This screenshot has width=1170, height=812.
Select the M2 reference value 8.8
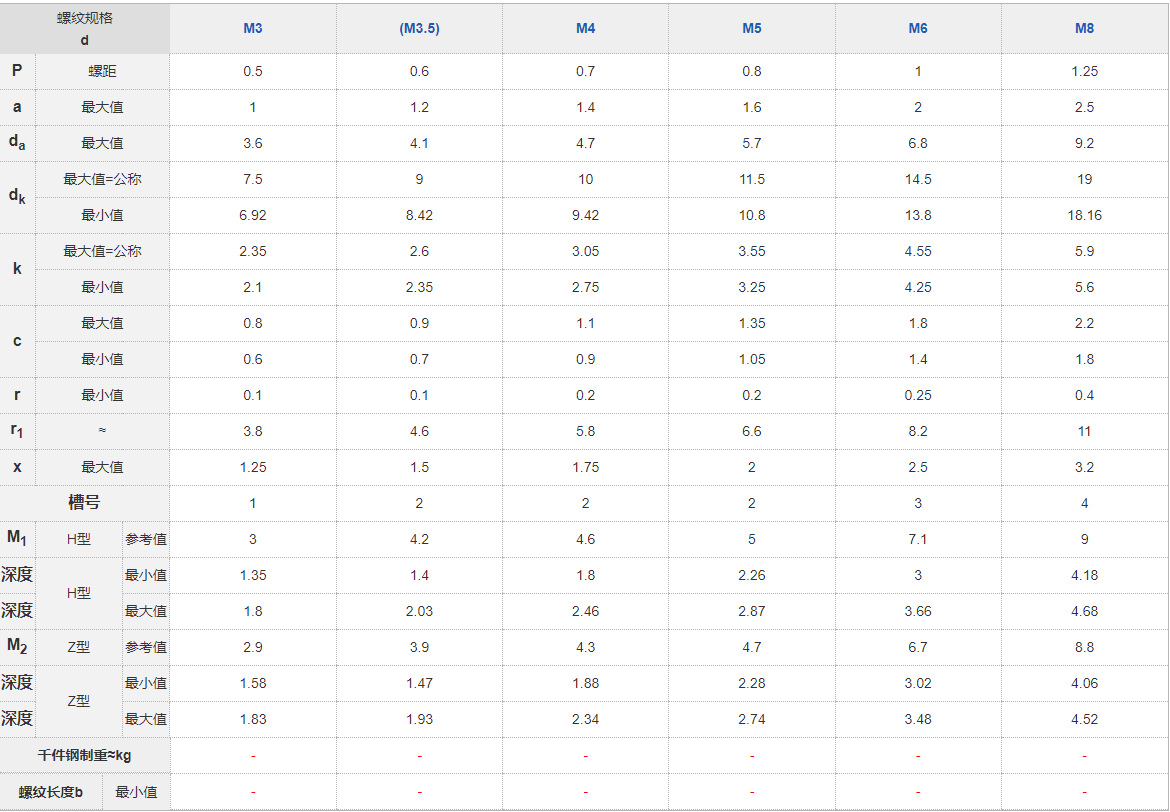(1084, 647)
